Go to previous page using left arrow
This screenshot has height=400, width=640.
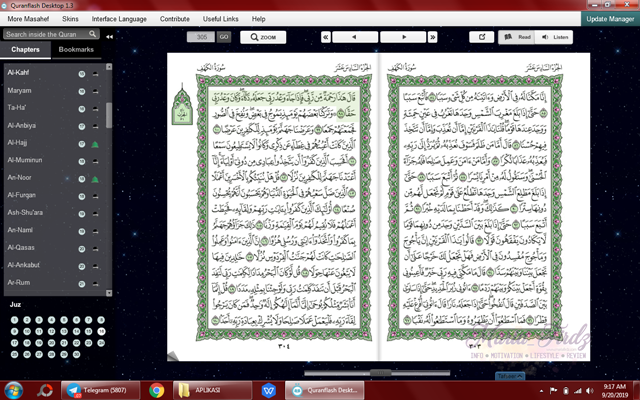[355, 37]
